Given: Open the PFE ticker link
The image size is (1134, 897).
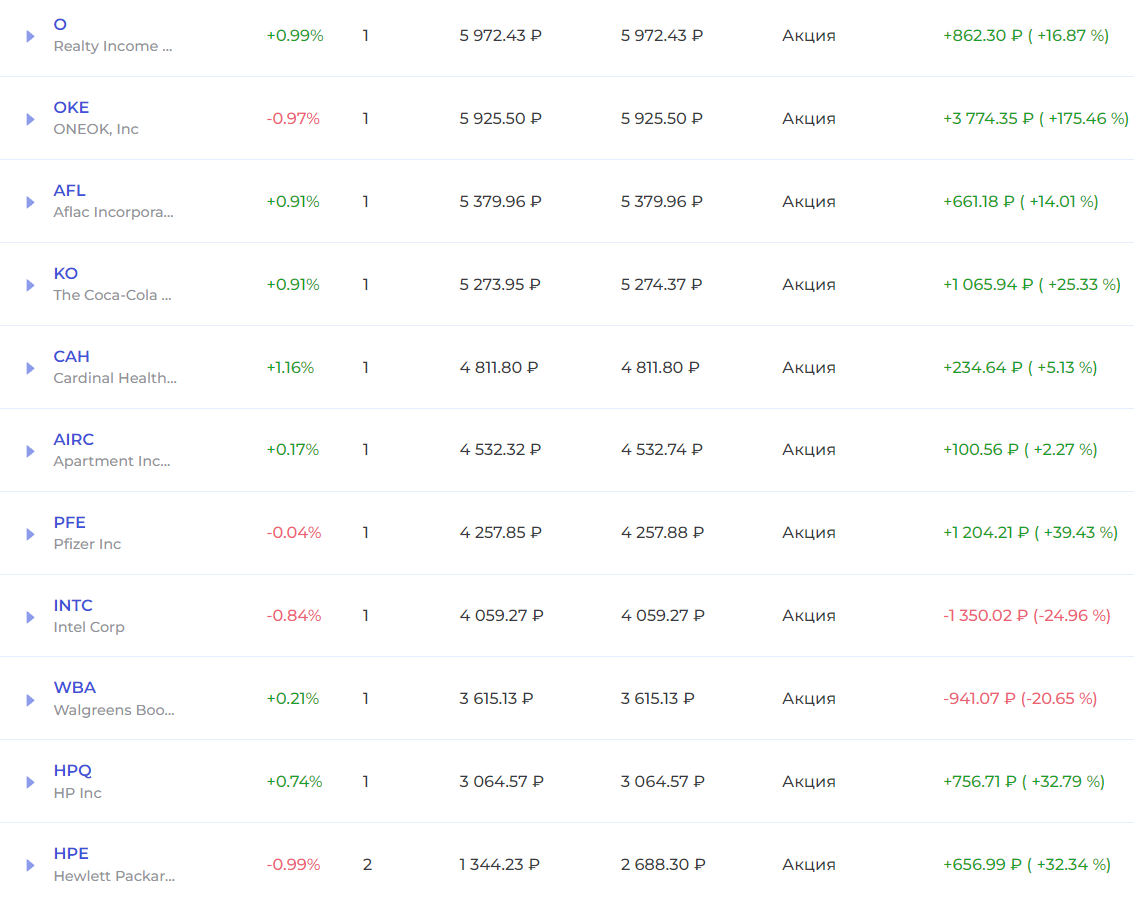Looking at the screenshot, I should point(69,522).
